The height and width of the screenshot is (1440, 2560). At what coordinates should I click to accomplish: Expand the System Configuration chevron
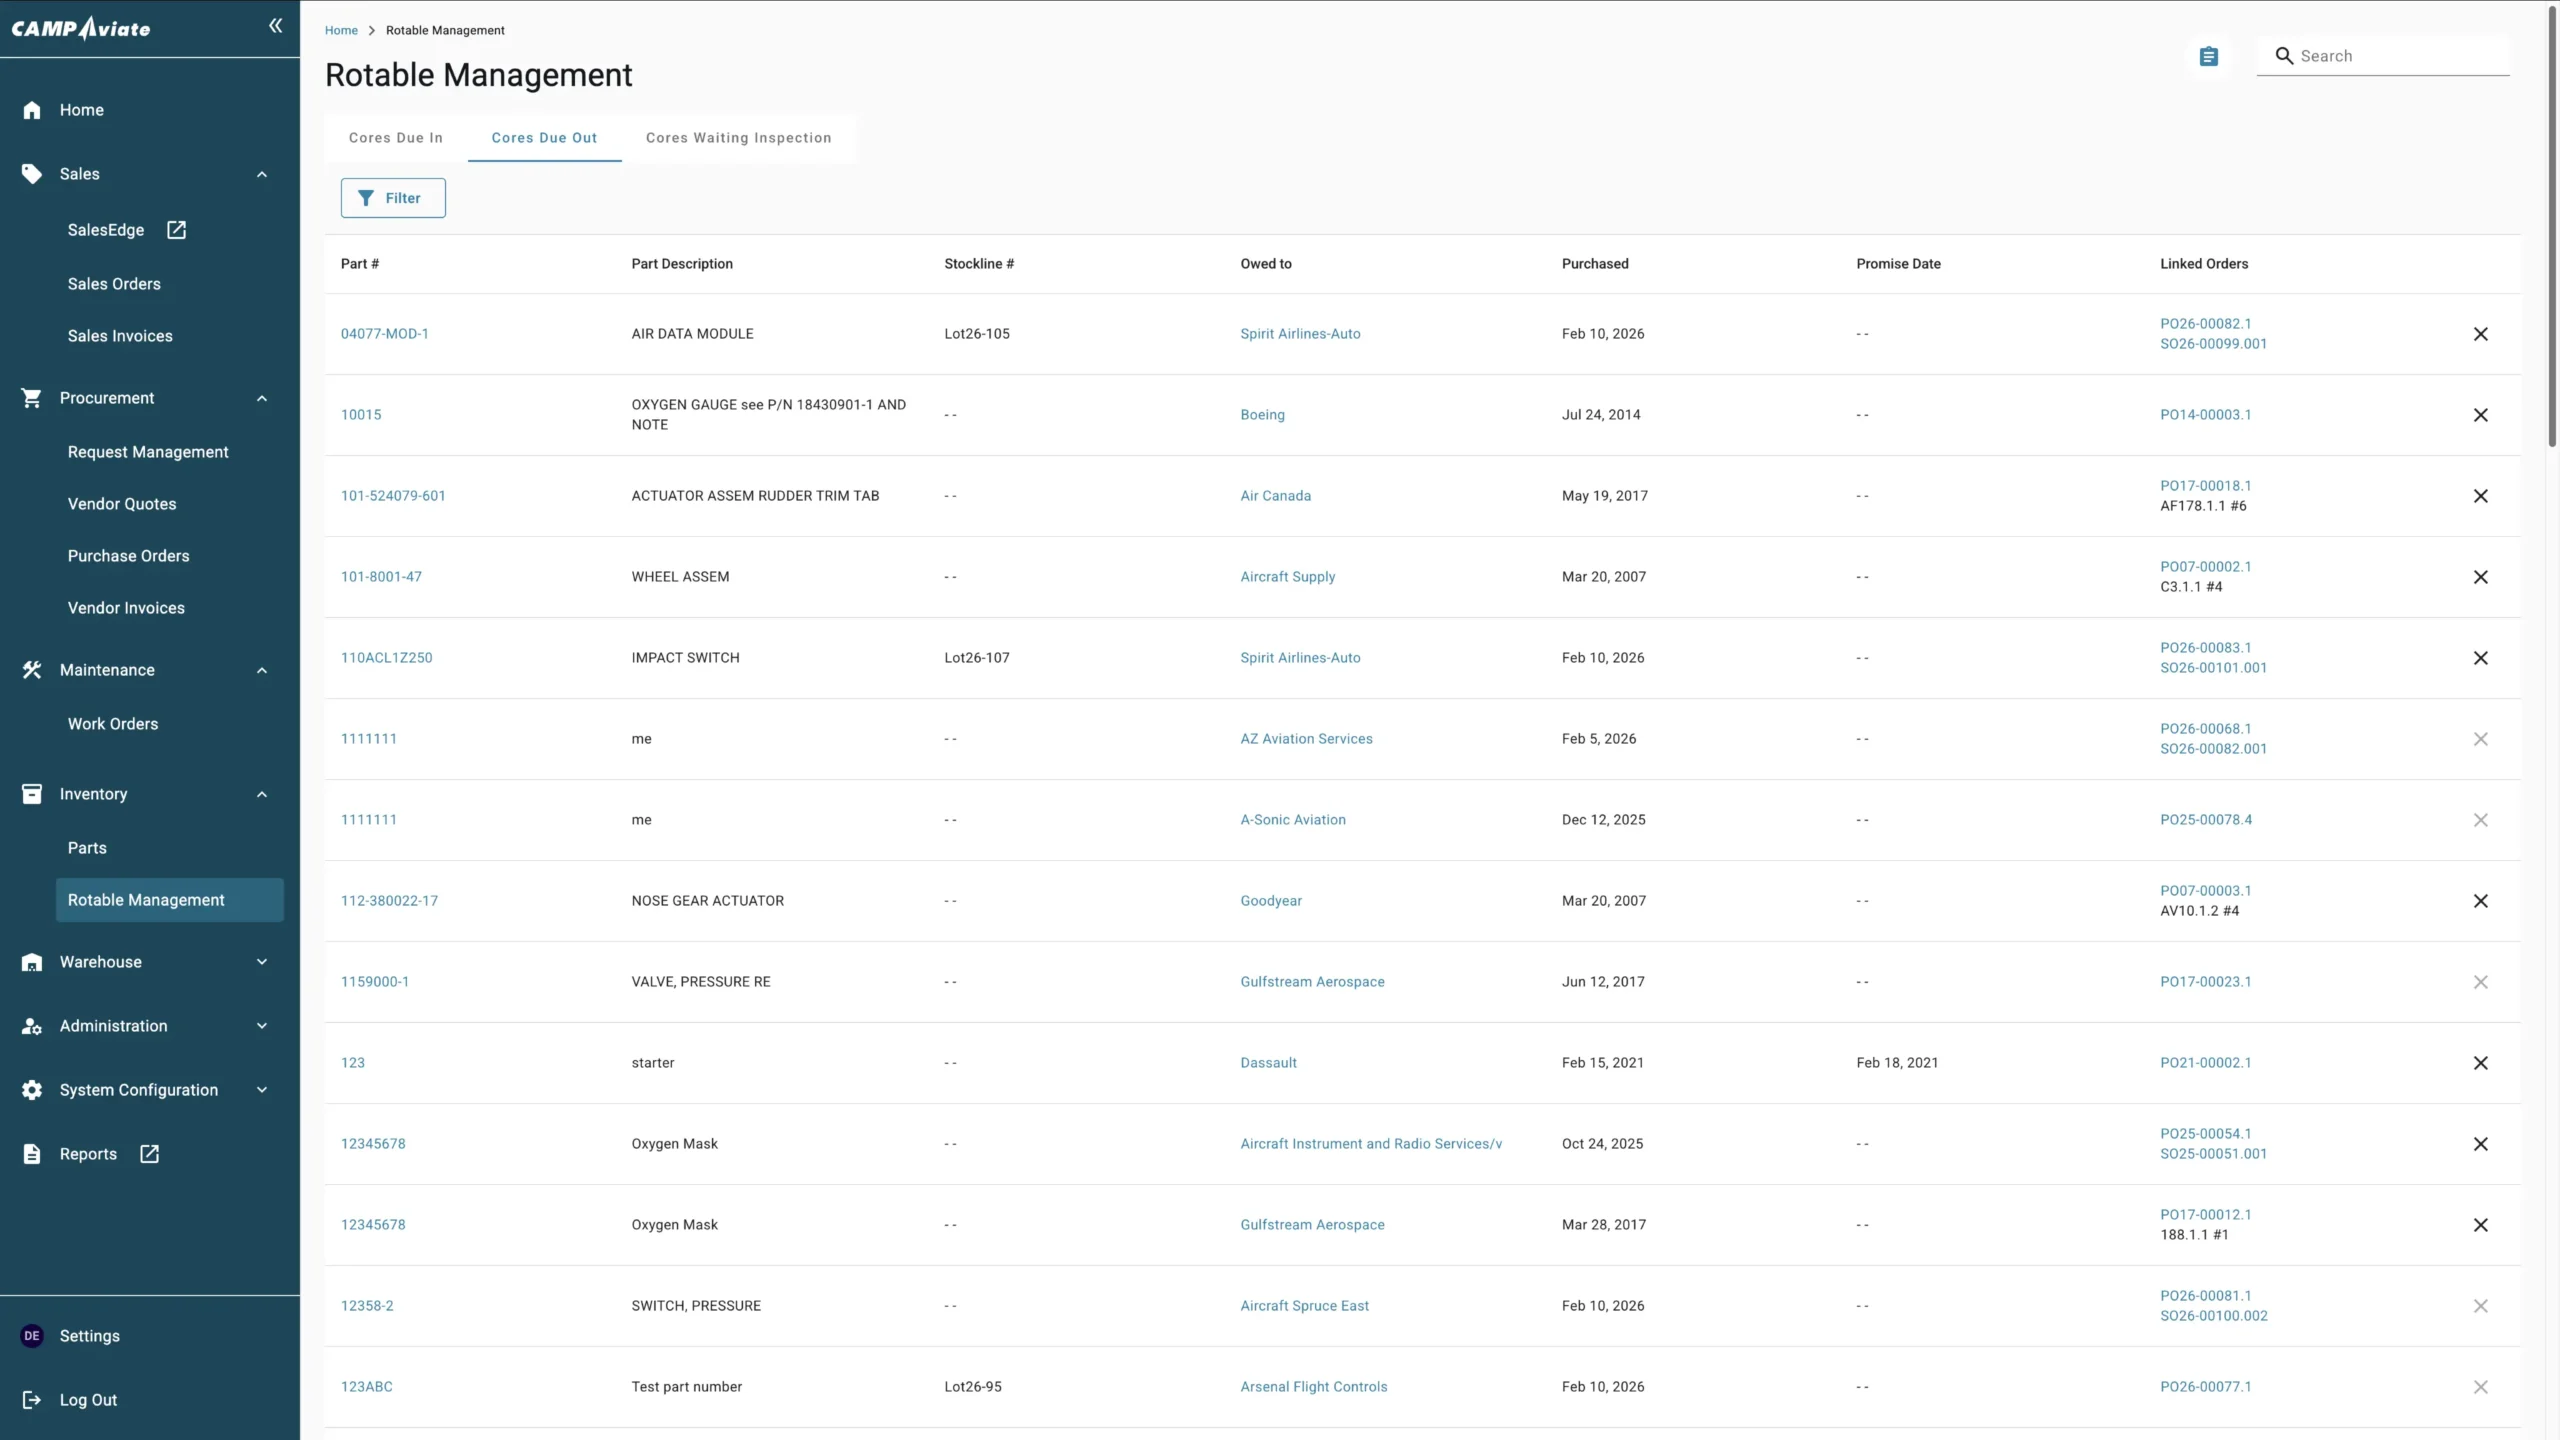pos(262,1090)
